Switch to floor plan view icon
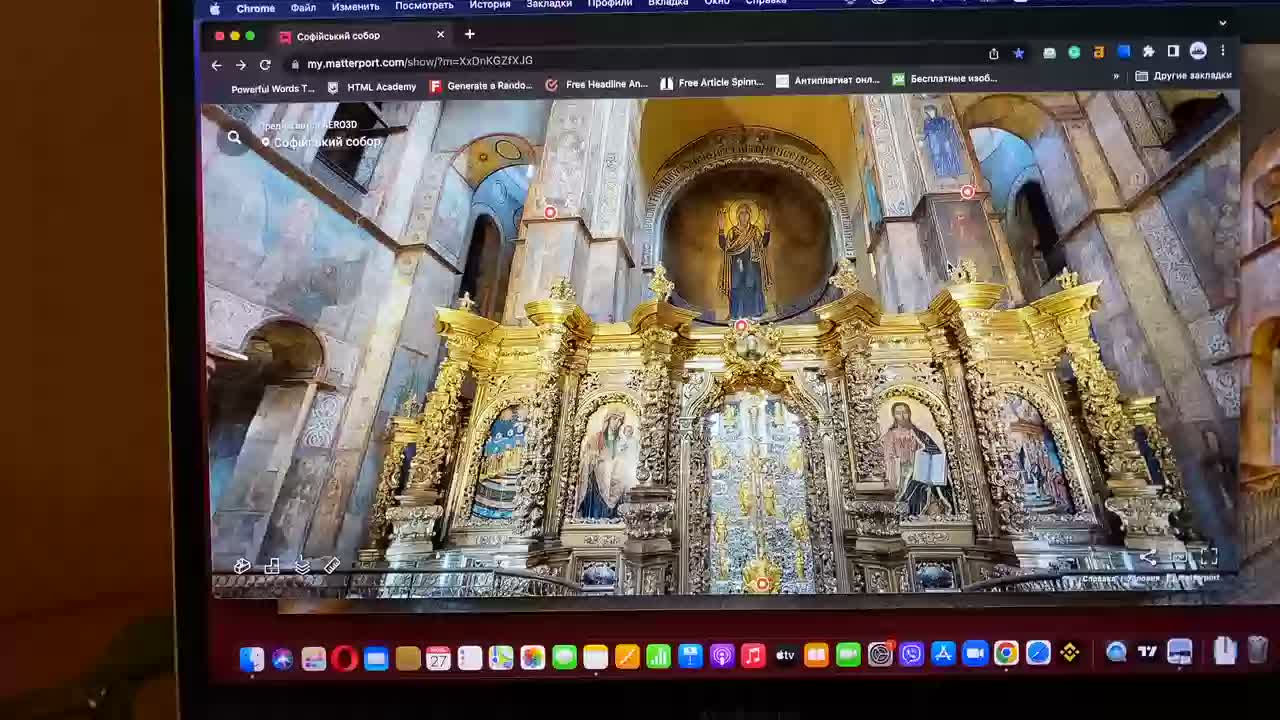This screenshot has height=720, width=1280. click(272, 566)
